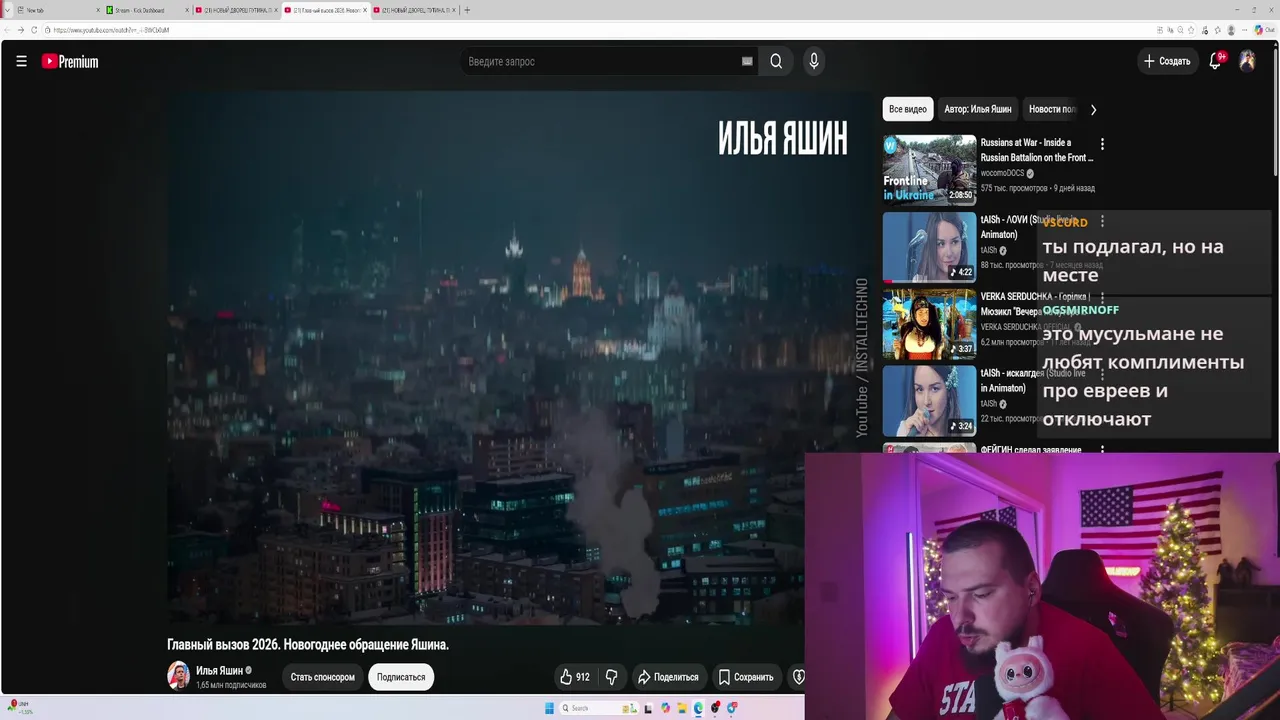The width and height of the screenshot is (1280, 720).
Task: Expand the browser tab search dropdown
Action: (x=7, y=10)
